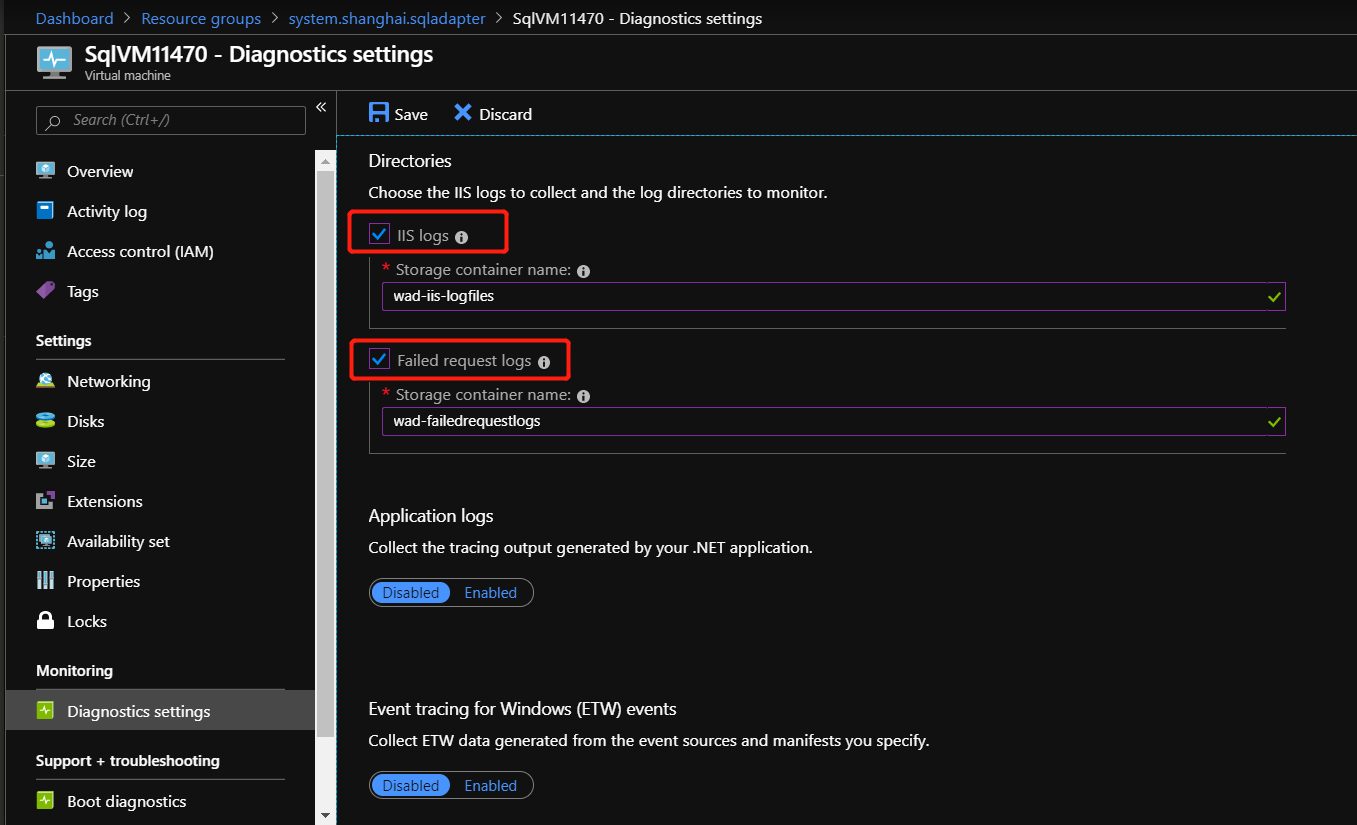Image resolution: width=1357 pixels, height=825 pixels.
Task: Open the Networking icon under Settings
Action: (x=46, y=381)
